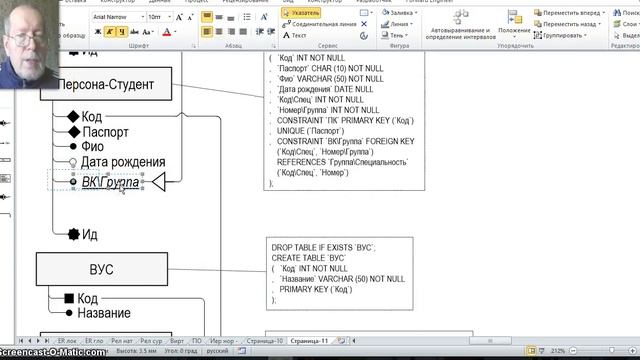The image size is (640, 360).
Task: Open Шрифт group dialog launcher
Action: [x=193, y=46]
